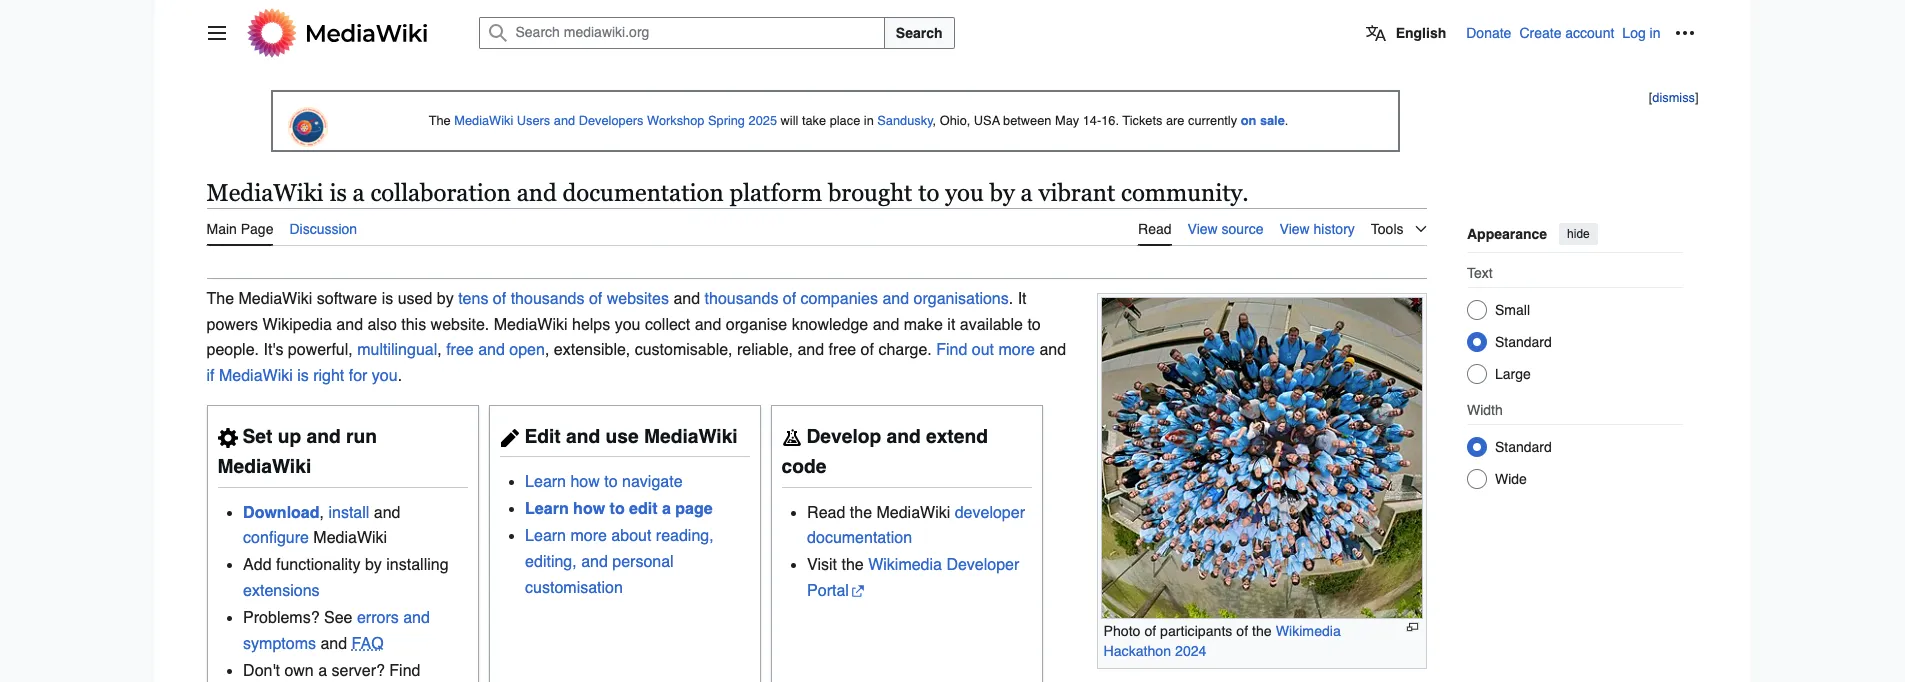The height and width of the screenshot is (682, 1905).
Task: Switch to the Discussion tab
Action: tap(323, 229)
